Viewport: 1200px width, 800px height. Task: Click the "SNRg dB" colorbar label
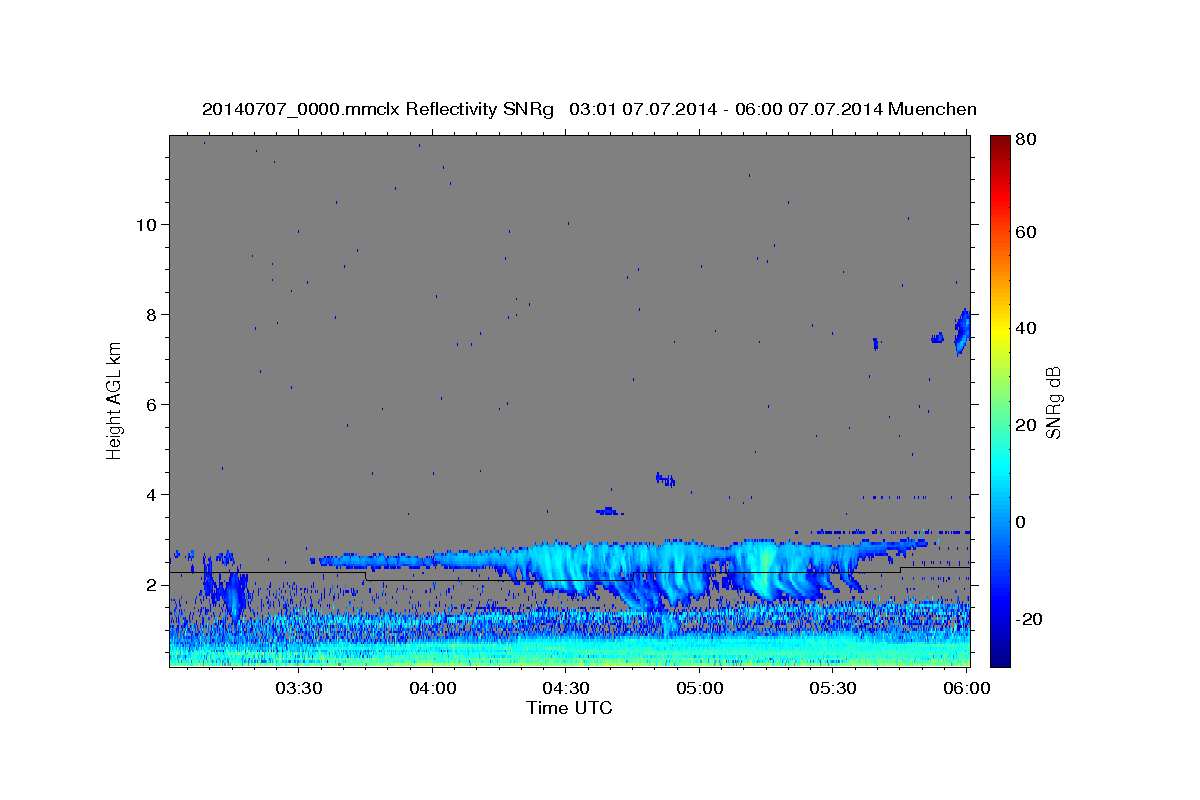(1053, 403)
